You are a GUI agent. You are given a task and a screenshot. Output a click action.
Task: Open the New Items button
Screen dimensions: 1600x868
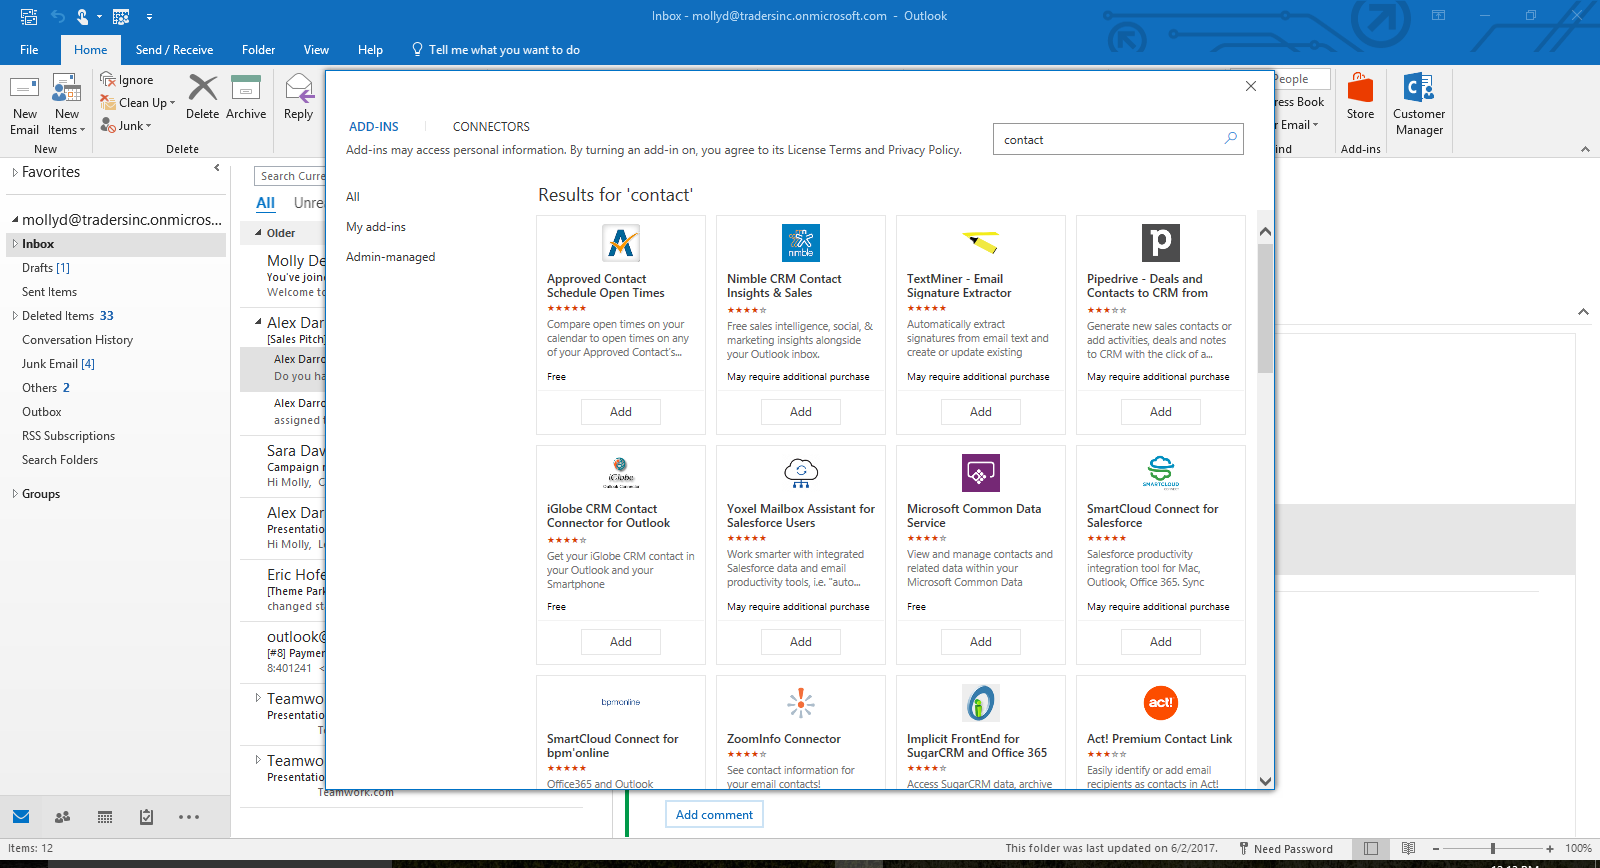(66, 105)
